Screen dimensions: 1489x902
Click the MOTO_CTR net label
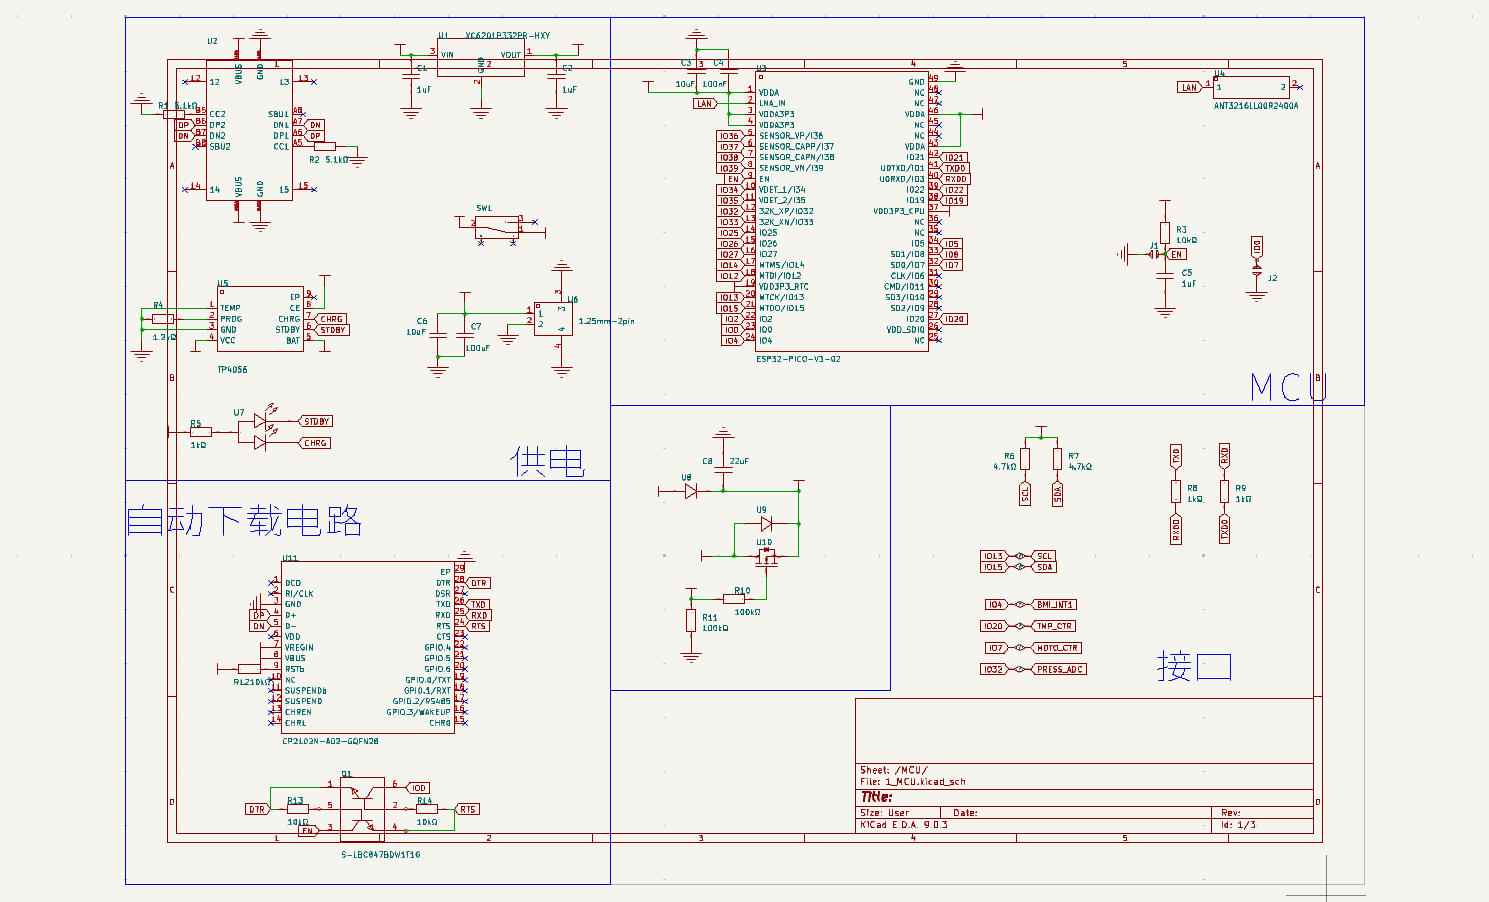1056,648
